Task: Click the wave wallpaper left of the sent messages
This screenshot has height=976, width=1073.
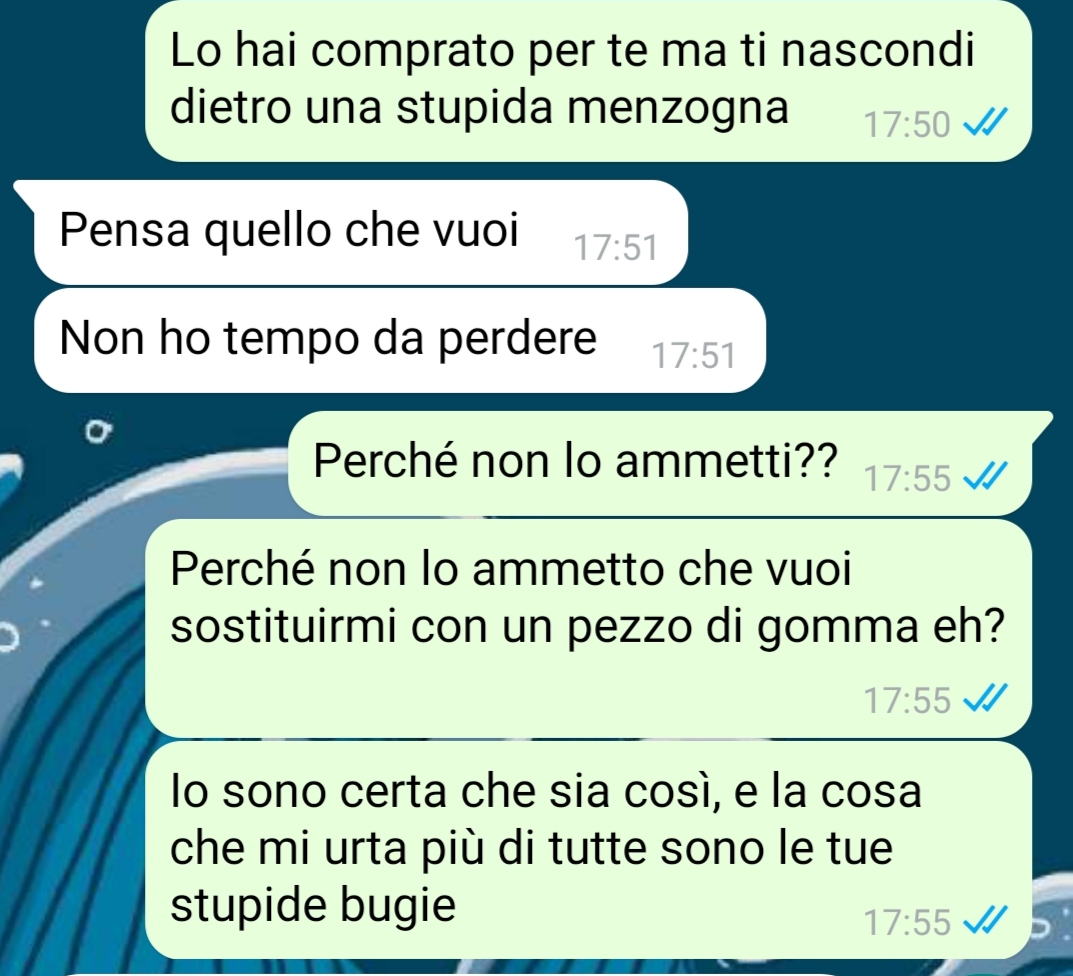Action: point(68,684)
